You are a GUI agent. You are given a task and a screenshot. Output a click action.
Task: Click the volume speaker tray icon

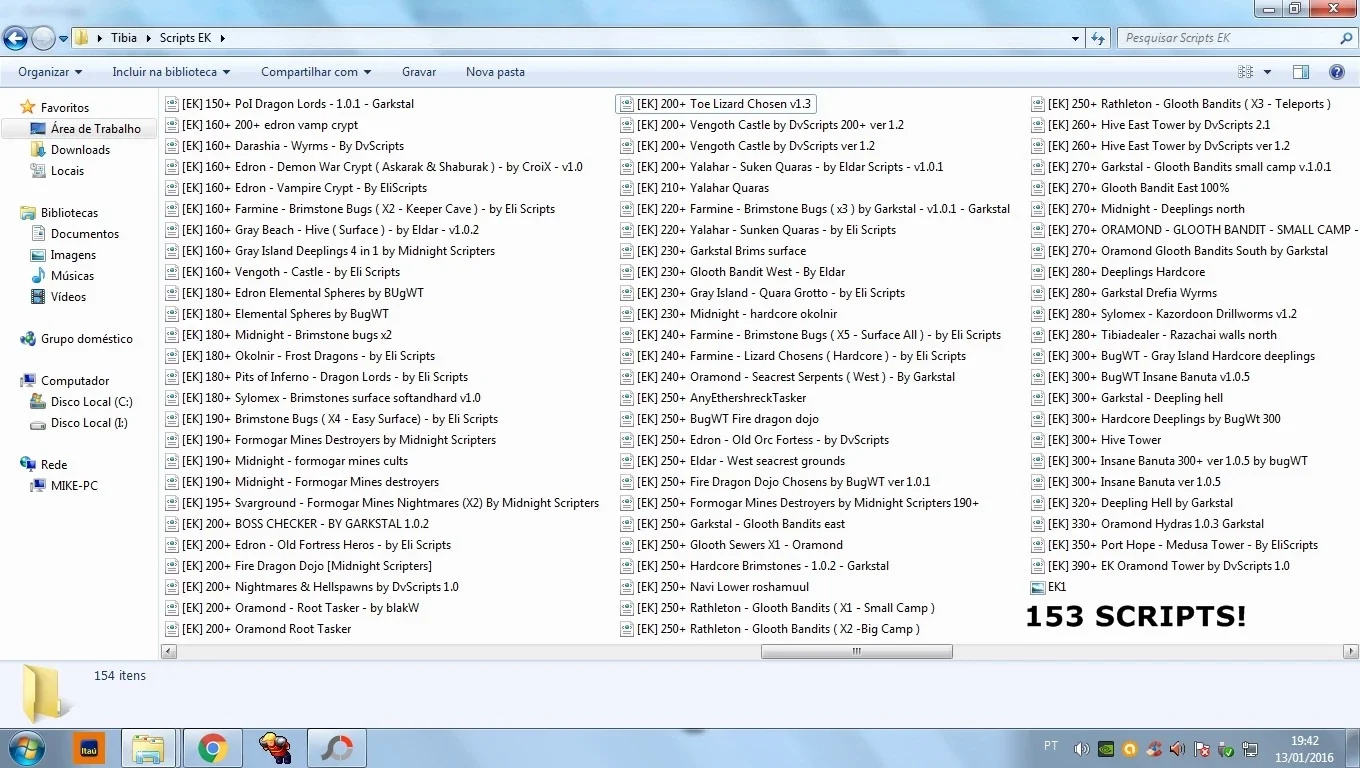pyautogui.click(x=1081, y=748)
